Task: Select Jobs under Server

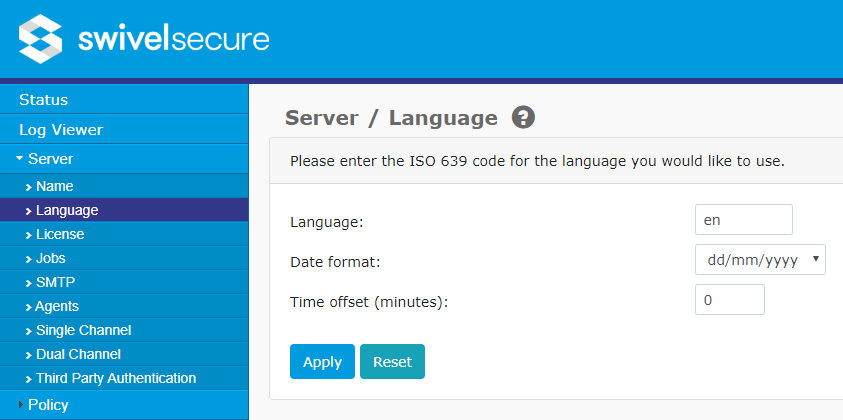Action: [124, 258]
